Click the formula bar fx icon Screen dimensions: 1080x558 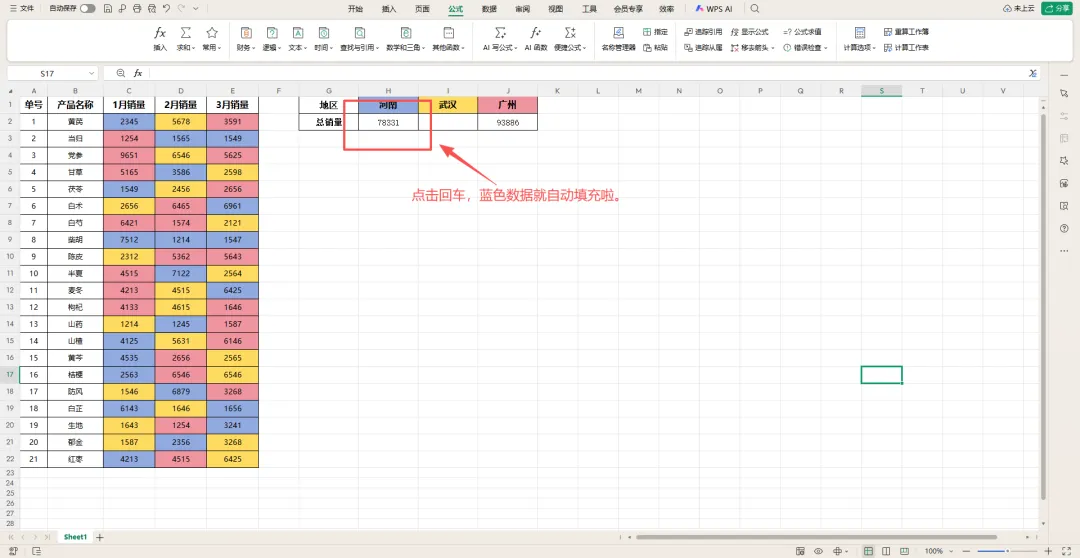click(138, 73)
